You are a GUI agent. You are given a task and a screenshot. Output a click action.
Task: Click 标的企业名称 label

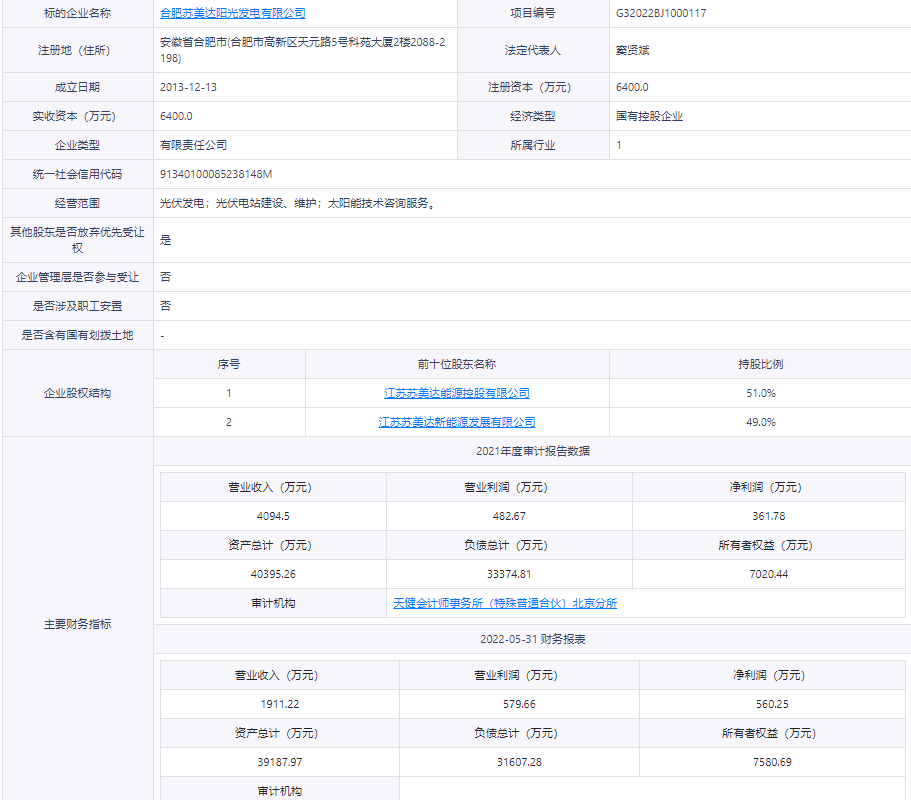(77, 13)
